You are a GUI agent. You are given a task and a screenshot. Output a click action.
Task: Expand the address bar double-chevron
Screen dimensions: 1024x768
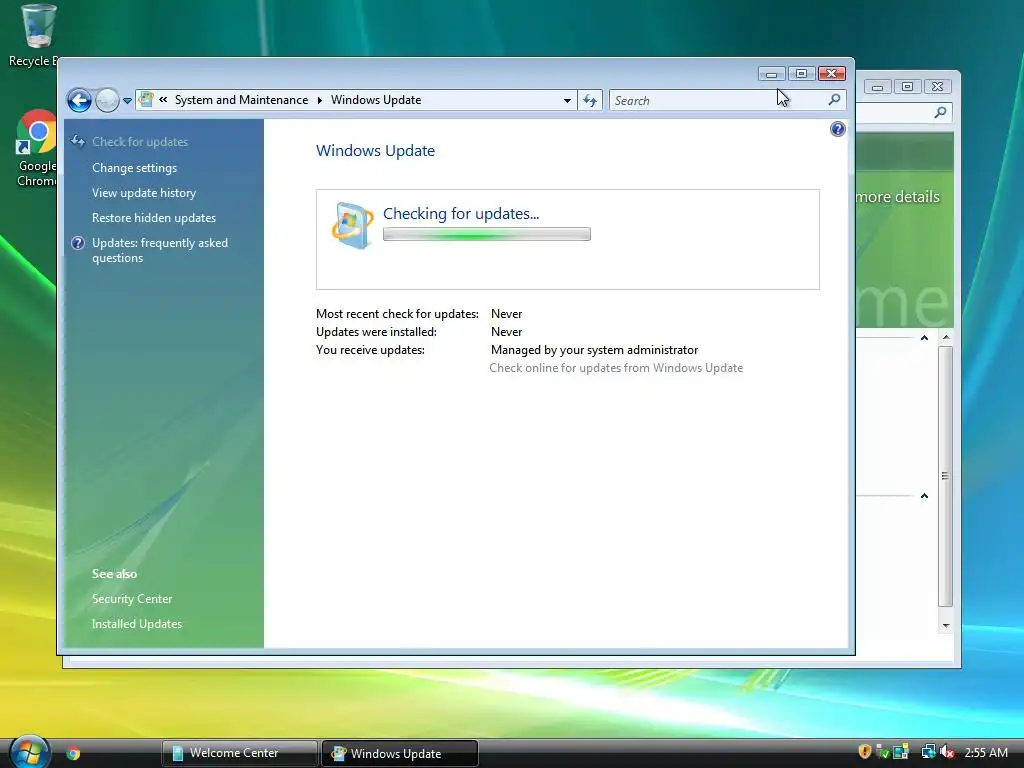pos(163,100)
